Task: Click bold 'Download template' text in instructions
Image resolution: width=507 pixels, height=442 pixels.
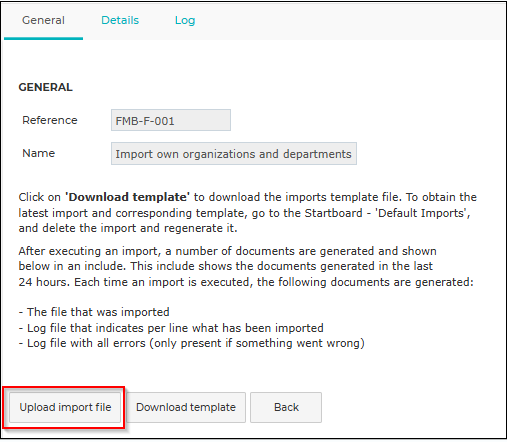Action: click(x=127, y=197)
